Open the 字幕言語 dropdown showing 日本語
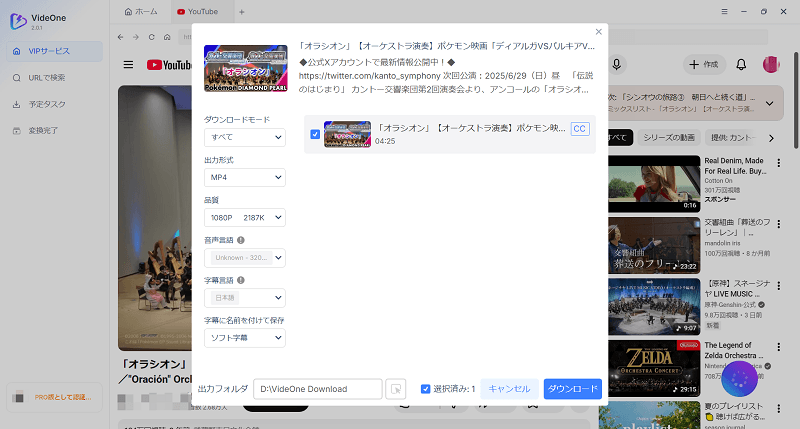Viewport: 800px width, 429px height. click(x=245, y=298)
